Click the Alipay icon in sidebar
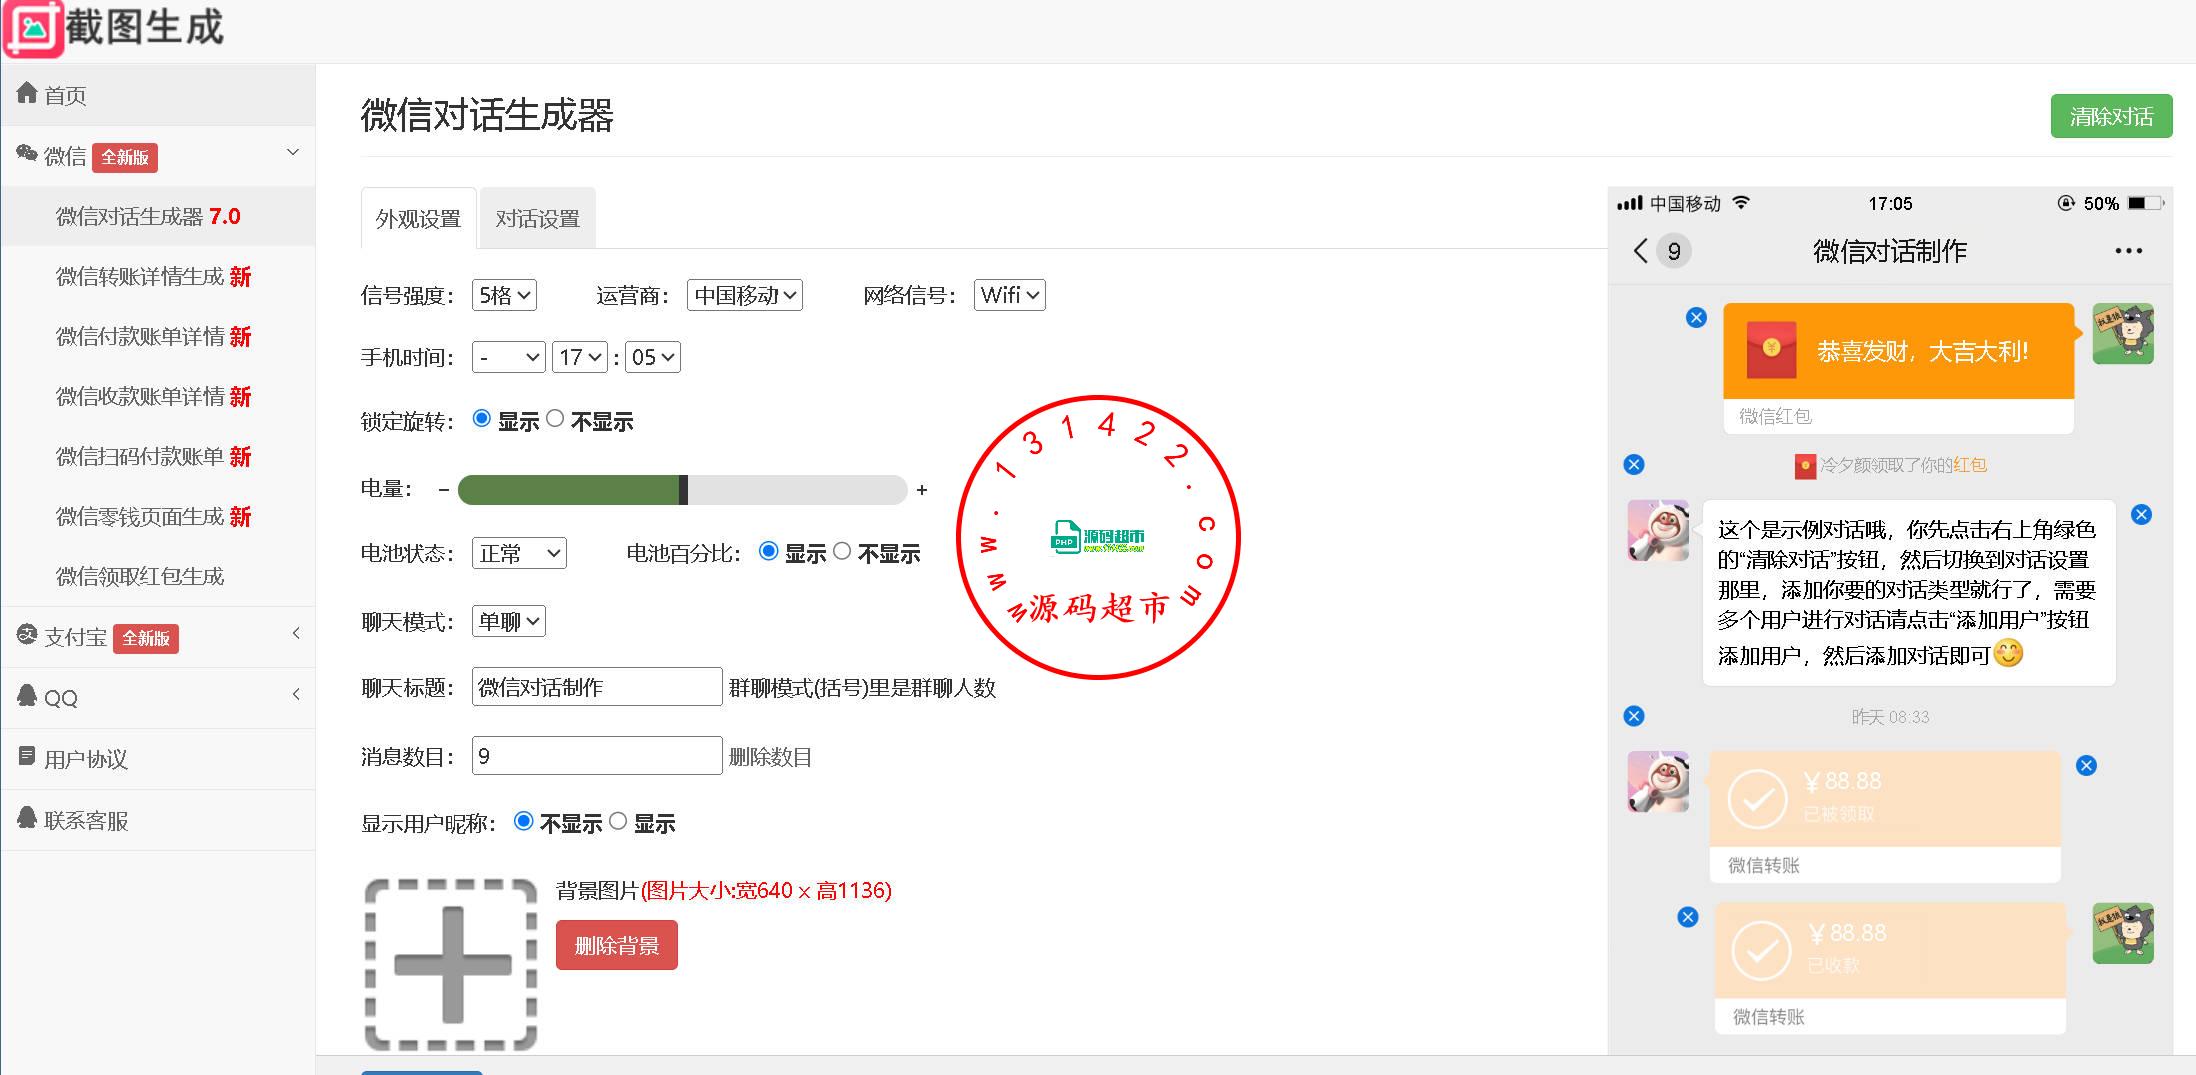 coord(27,634)
